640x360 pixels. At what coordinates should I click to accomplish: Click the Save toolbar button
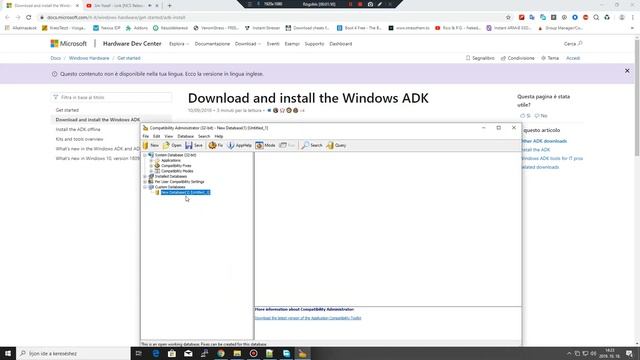194,145
